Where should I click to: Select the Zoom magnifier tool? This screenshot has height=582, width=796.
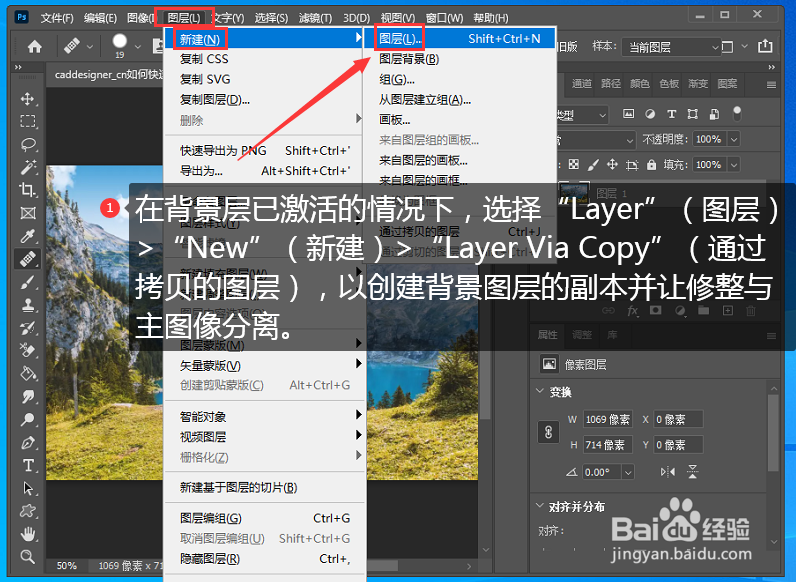pos(27,557)
